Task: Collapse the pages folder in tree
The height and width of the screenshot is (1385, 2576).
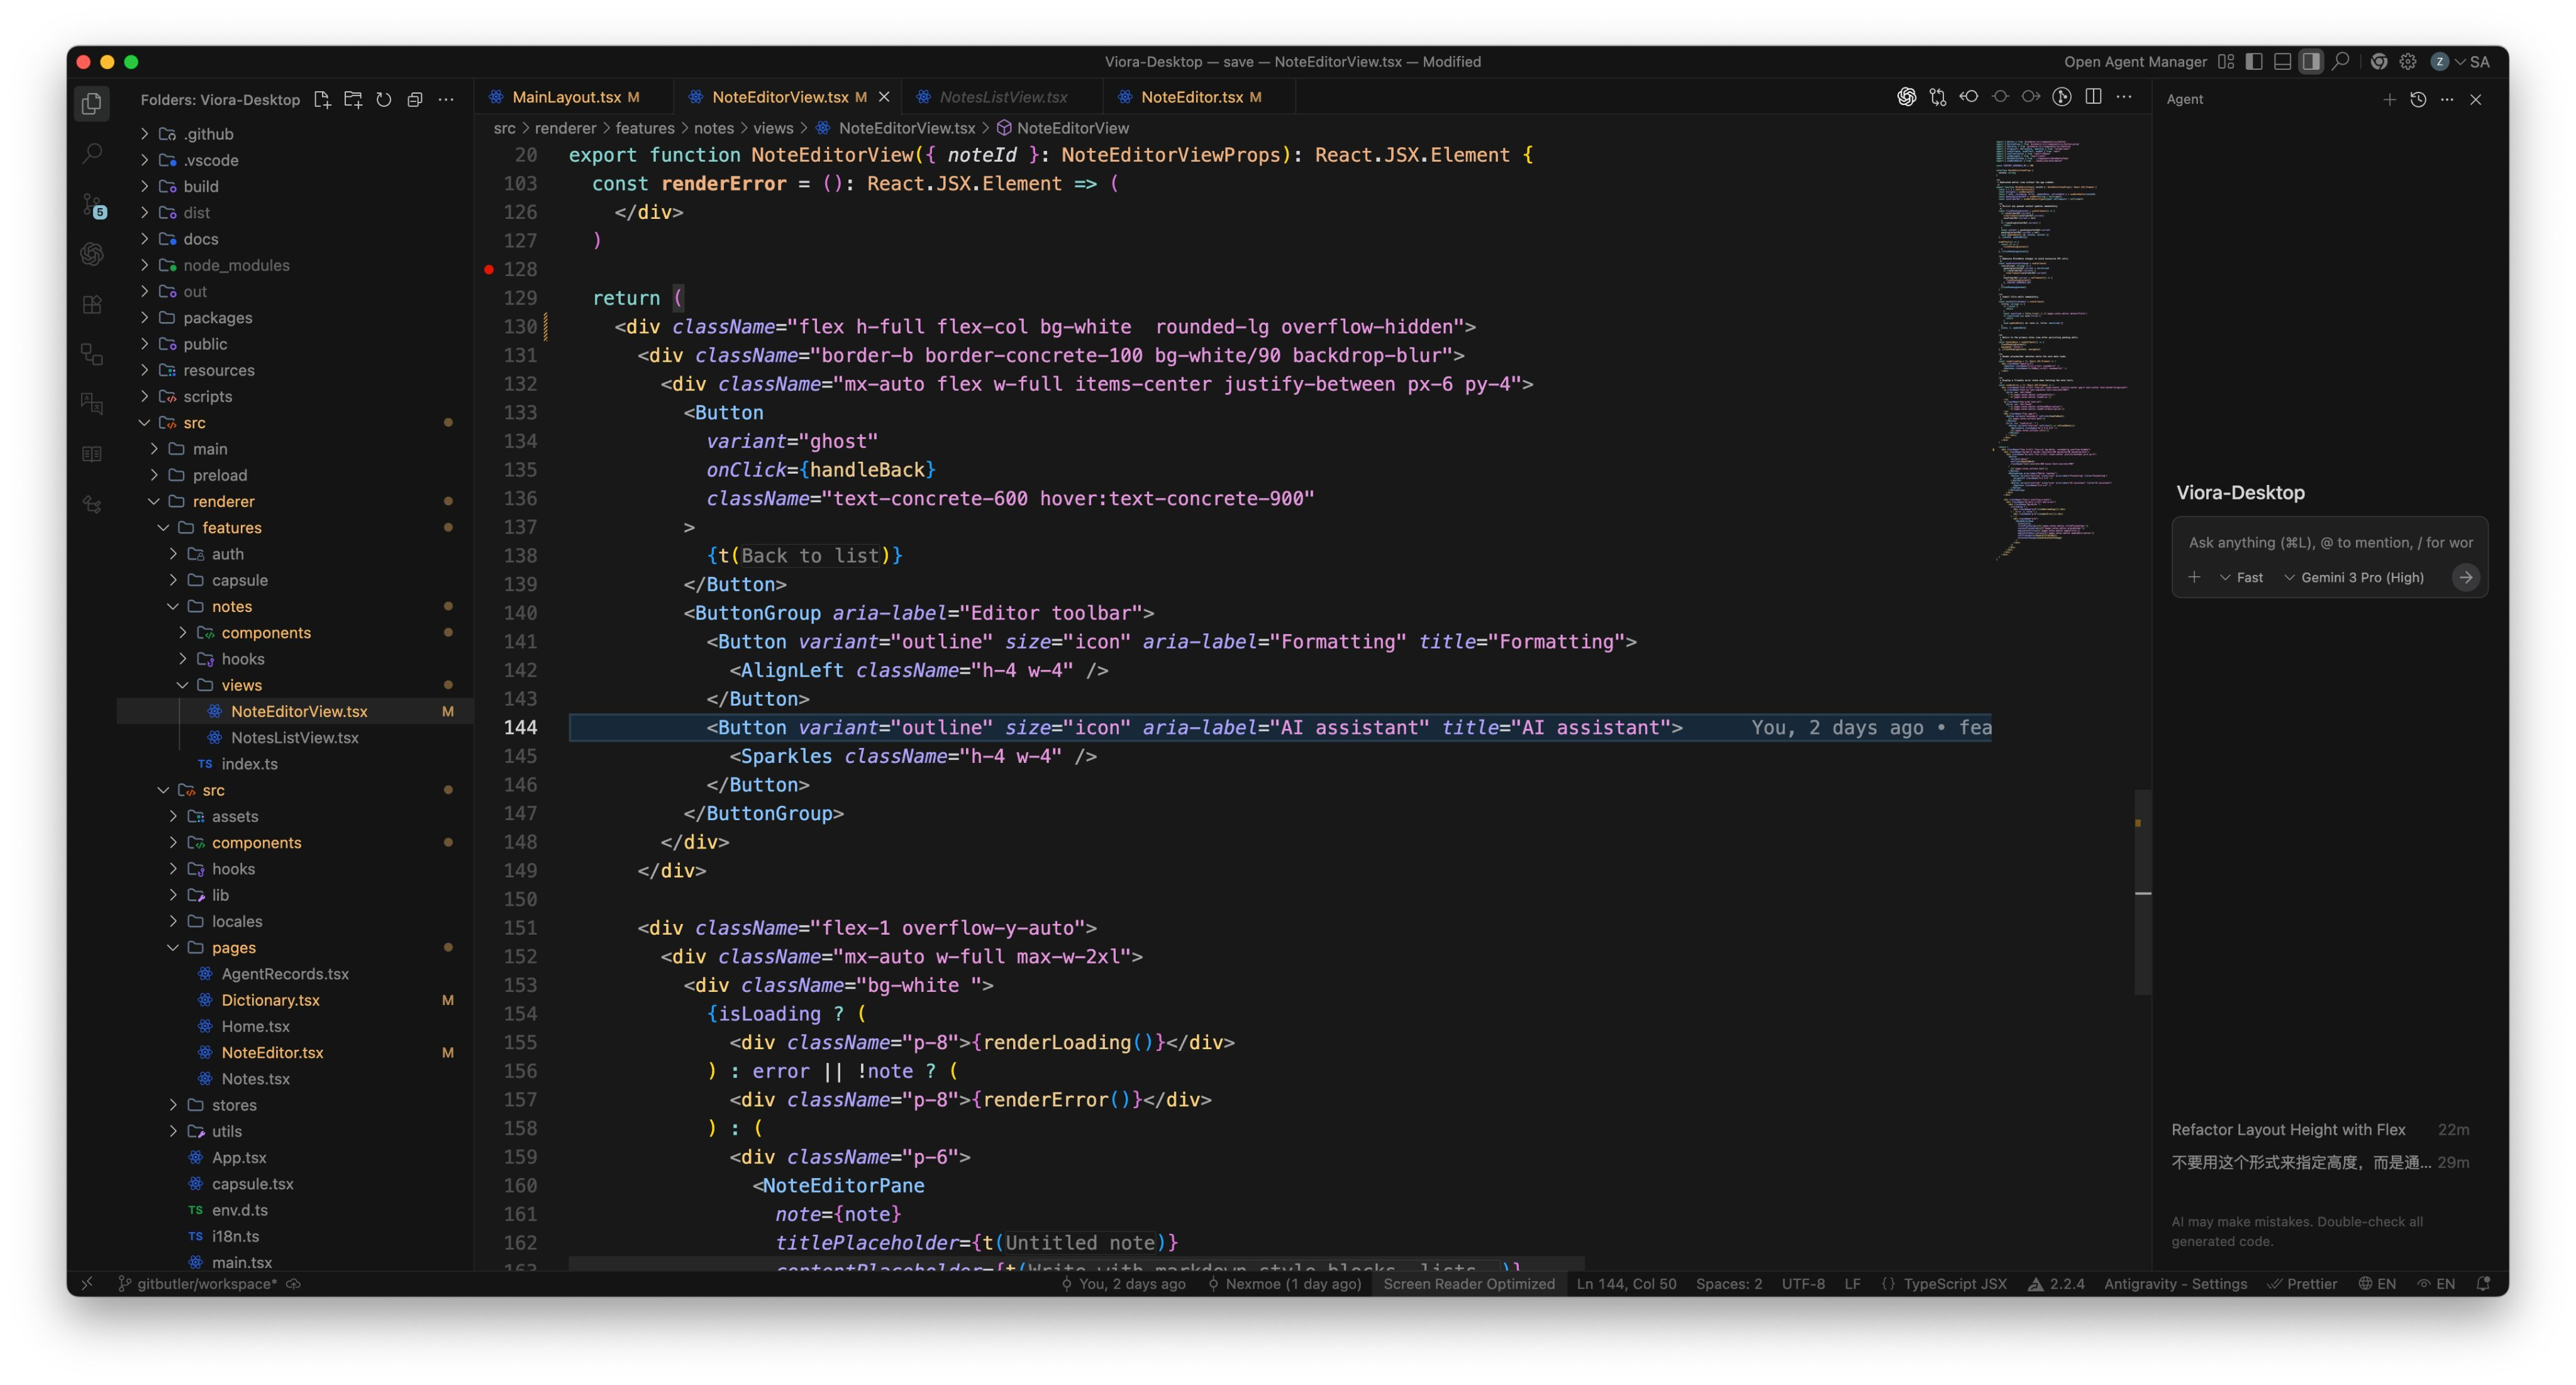Action: (233, 947)
